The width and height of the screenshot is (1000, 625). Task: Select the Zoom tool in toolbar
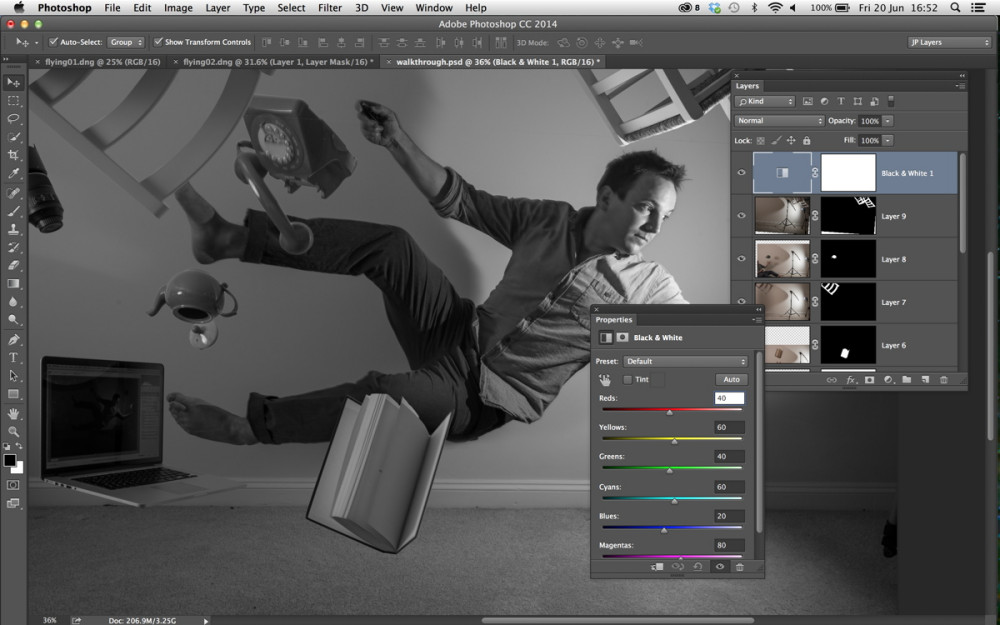click(13, 431)
